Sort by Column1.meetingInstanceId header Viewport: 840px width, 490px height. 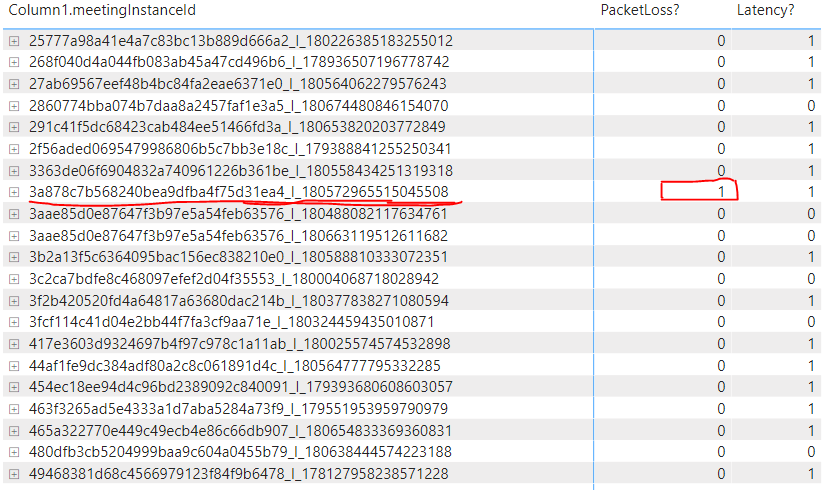click(x=102, y=10)
